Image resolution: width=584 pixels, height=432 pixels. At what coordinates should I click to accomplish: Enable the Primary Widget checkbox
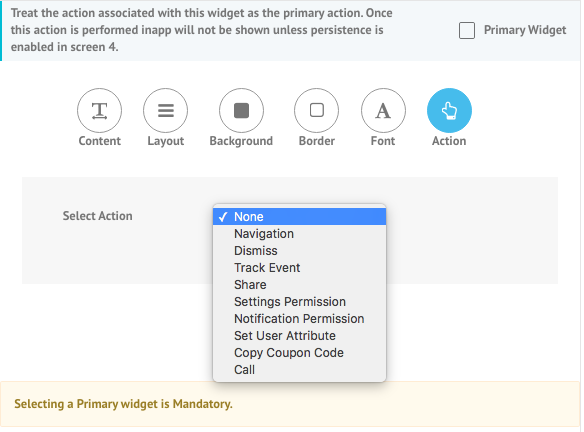[467, 31]
